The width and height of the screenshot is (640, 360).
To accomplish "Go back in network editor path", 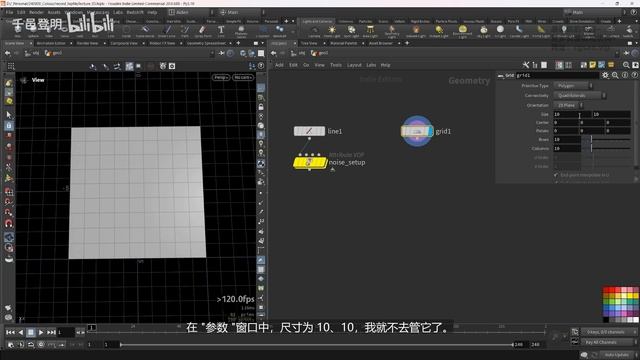I will [273, 53].
